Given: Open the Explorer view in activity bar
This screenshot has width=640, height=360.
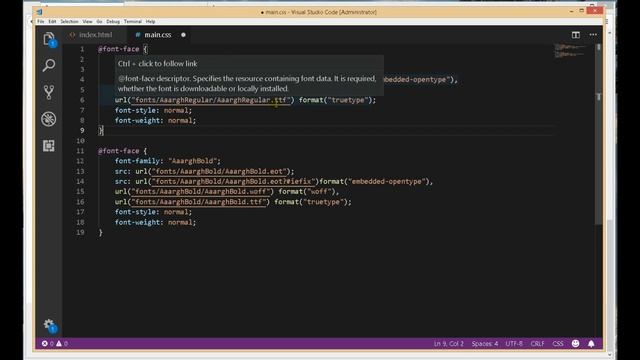Looking at the screenshot, I should point(49,39).
